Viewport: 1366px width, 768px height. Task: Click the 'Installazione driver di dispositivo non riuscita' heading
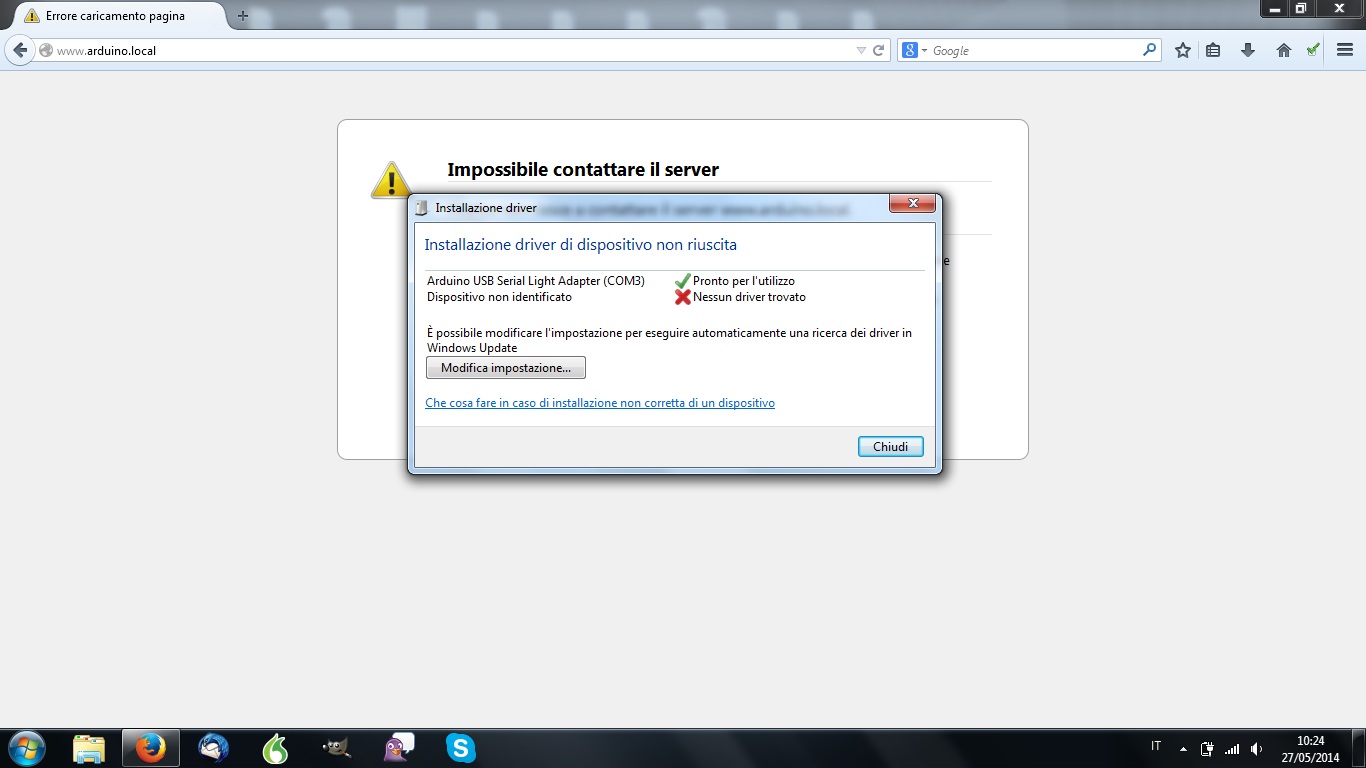(x=581, y=245)
